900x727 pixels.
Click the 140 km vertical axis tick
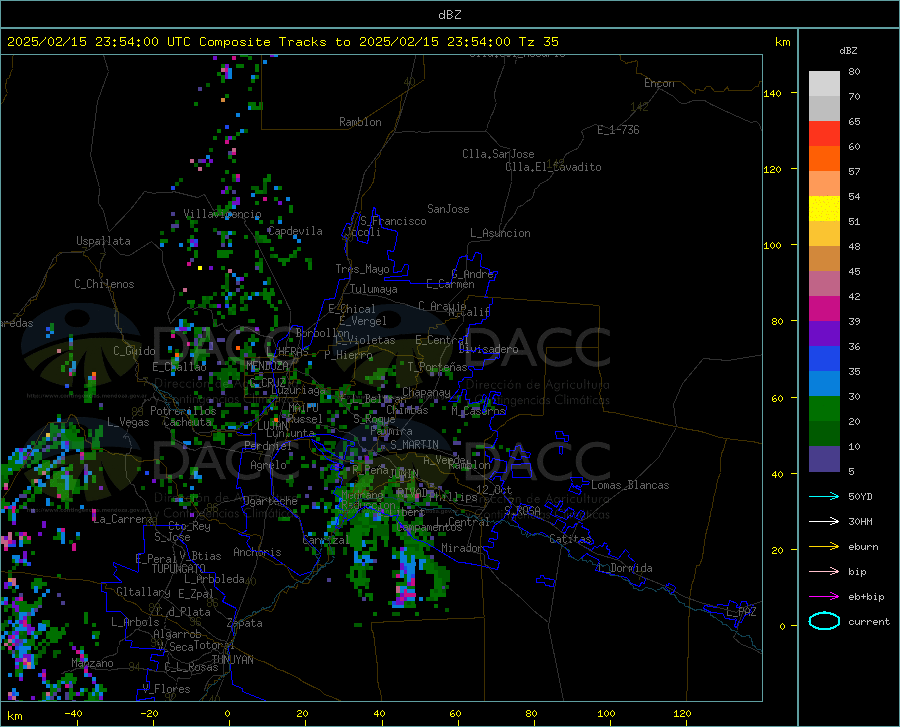pos(772,94)
